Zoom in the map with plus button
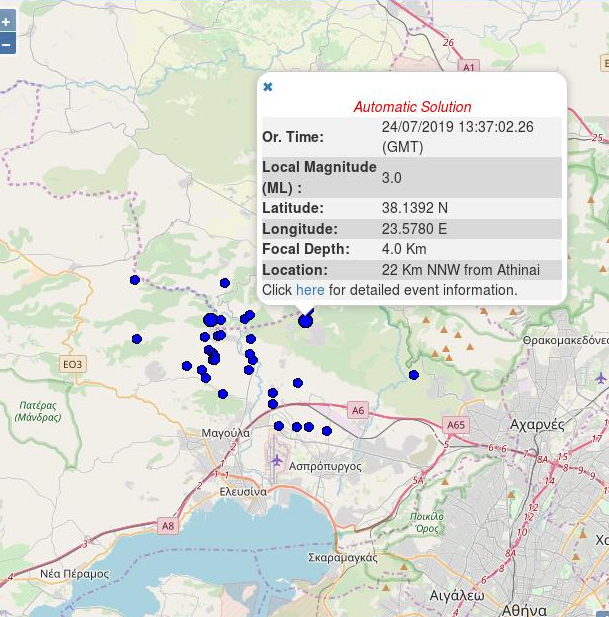 [7, 22]
